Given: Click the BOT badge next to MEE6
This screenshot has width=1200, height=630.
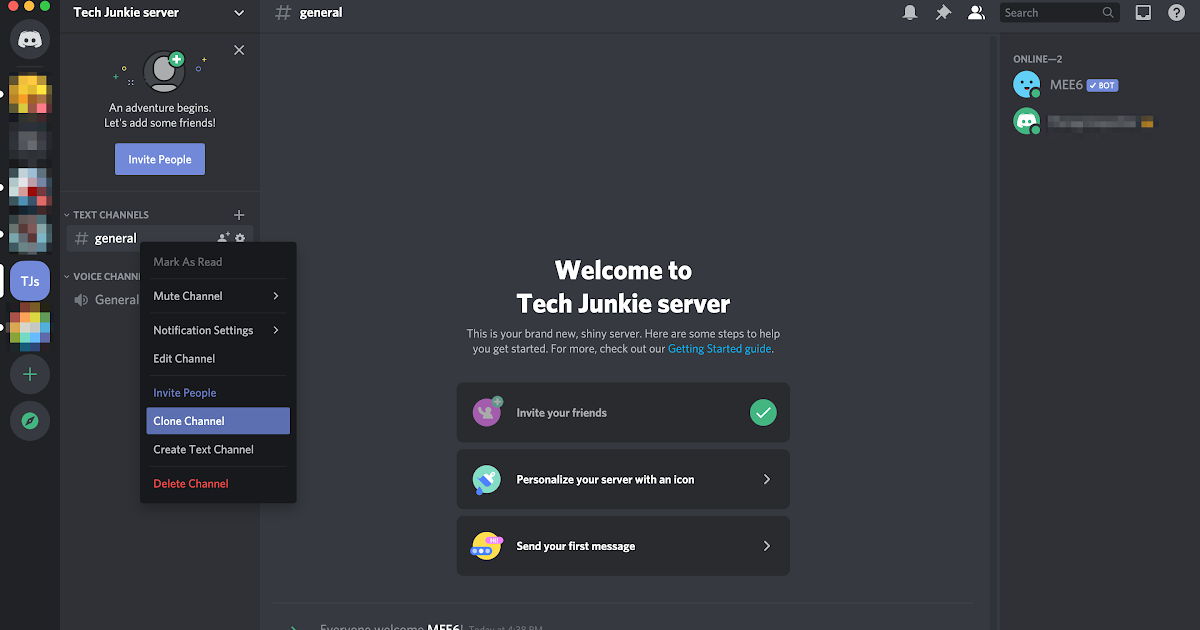Looking at the screenshot, I should [1103, 85].
